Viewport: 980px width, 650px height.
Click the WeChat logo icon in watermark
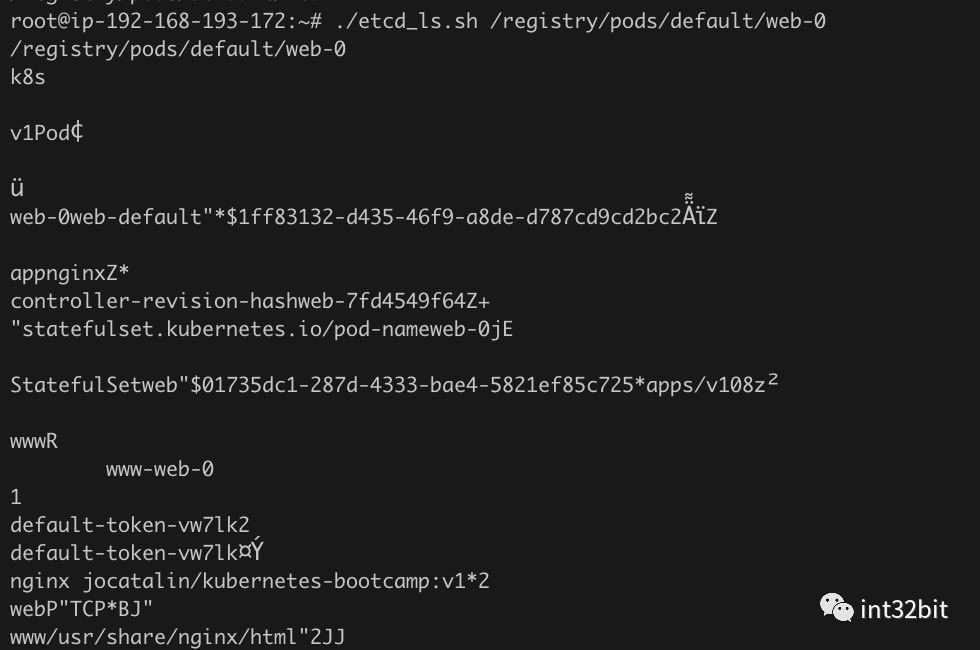[x=835, y=606]
